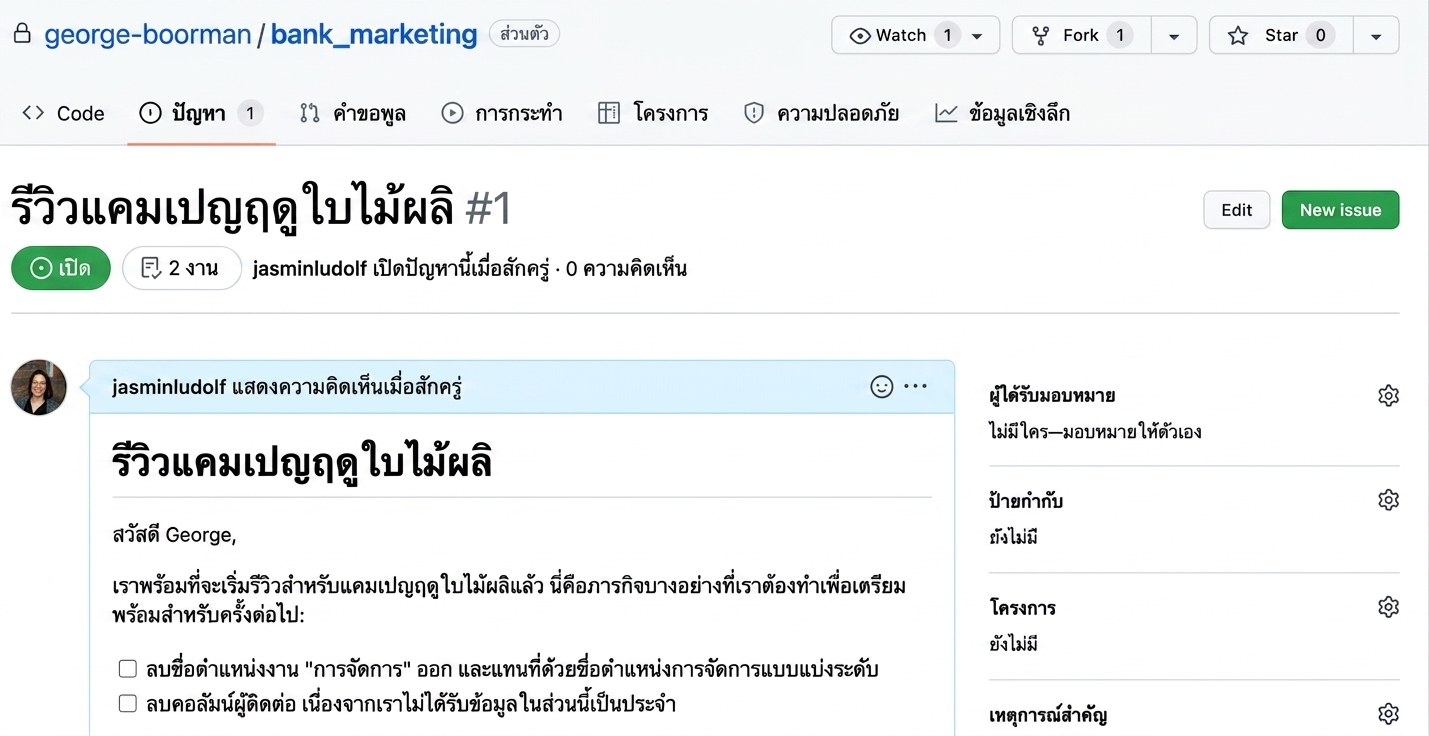Open jasminludolf profile link in issue header

(x=310, y=268)
